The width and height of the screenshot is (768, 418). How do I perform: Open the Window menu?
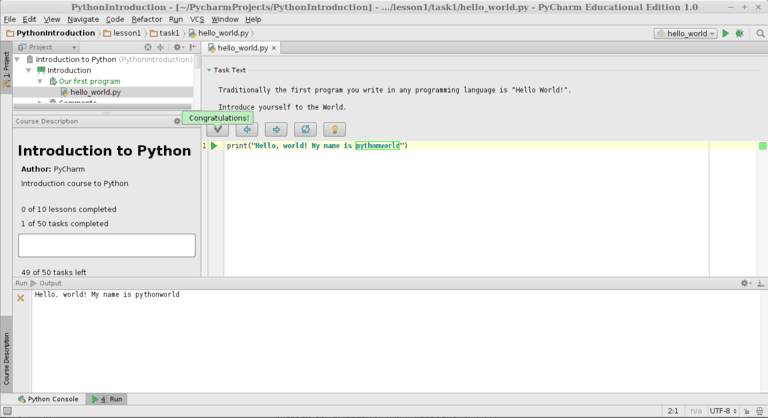coord(225,19)
